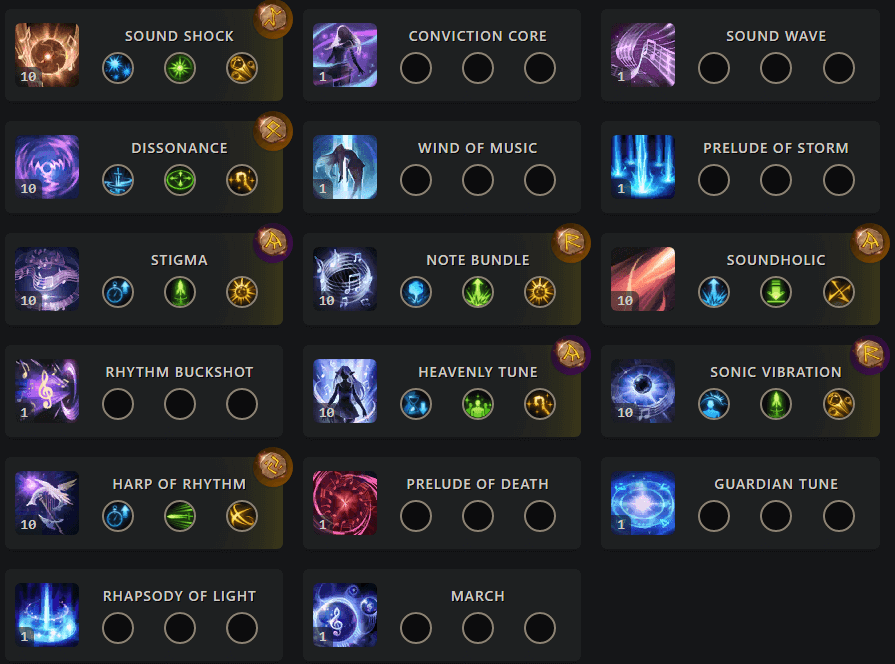Toggle the green tripod on Heavenly Tune
This screenshot has height=664, width=895.
(477, 404)
